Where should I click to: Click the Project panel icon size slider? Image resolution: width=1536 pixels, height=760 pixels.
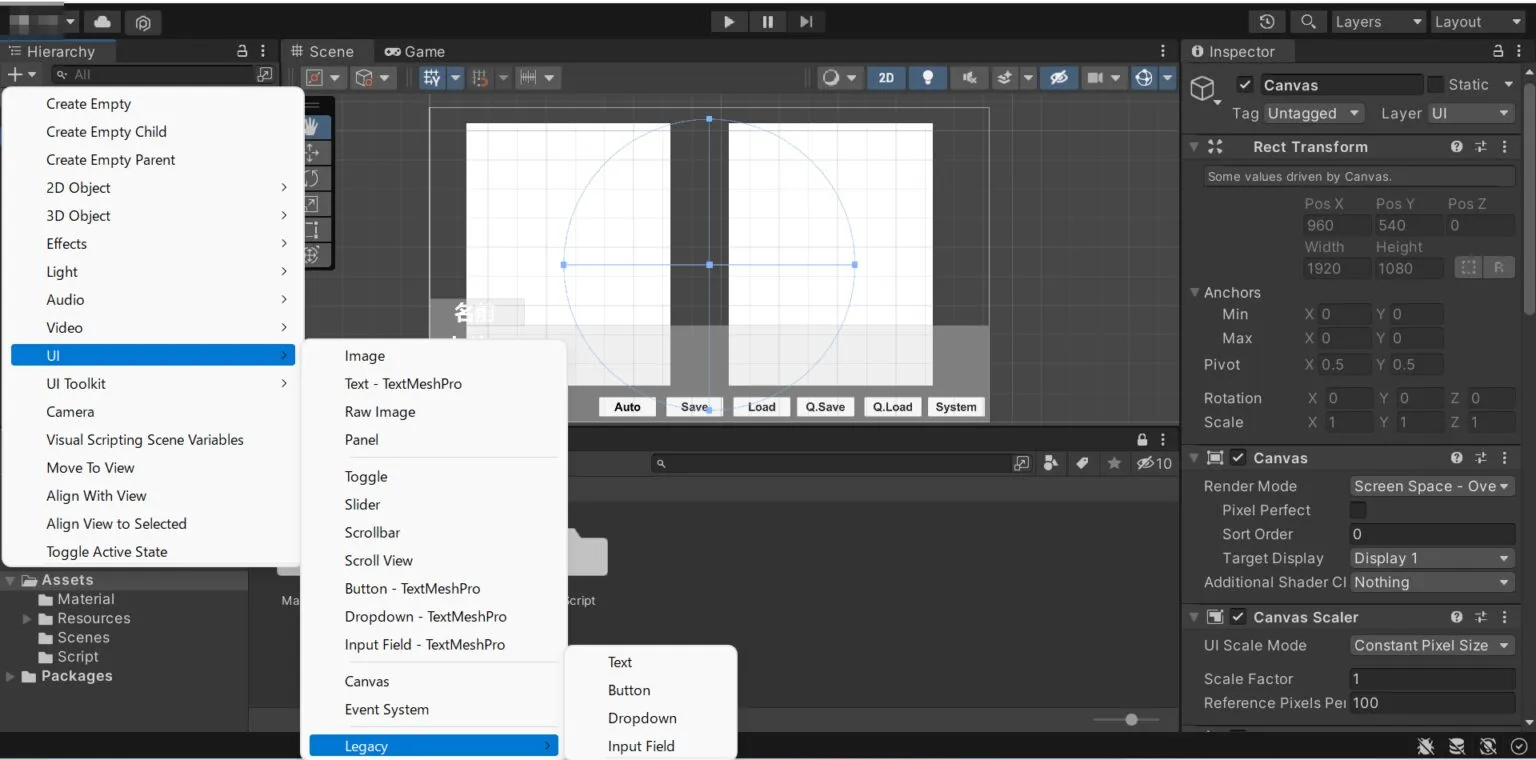tap(1130, 719)
